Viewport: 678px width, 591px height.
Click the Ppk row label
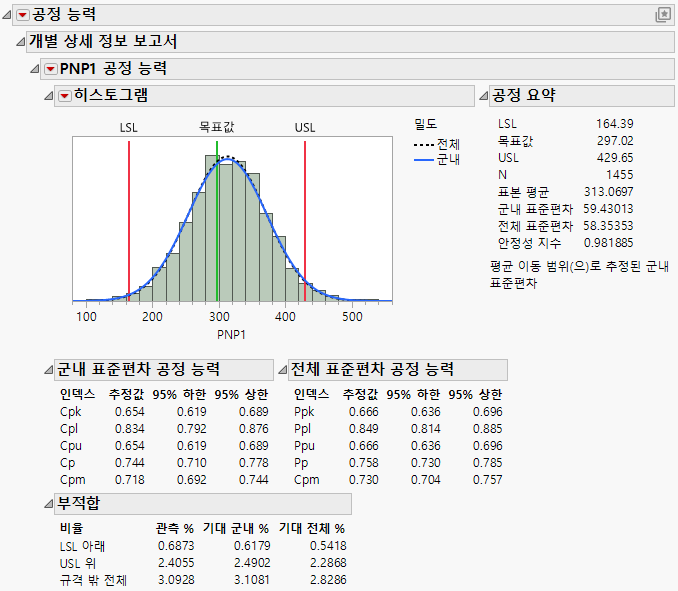coord(304,412)
